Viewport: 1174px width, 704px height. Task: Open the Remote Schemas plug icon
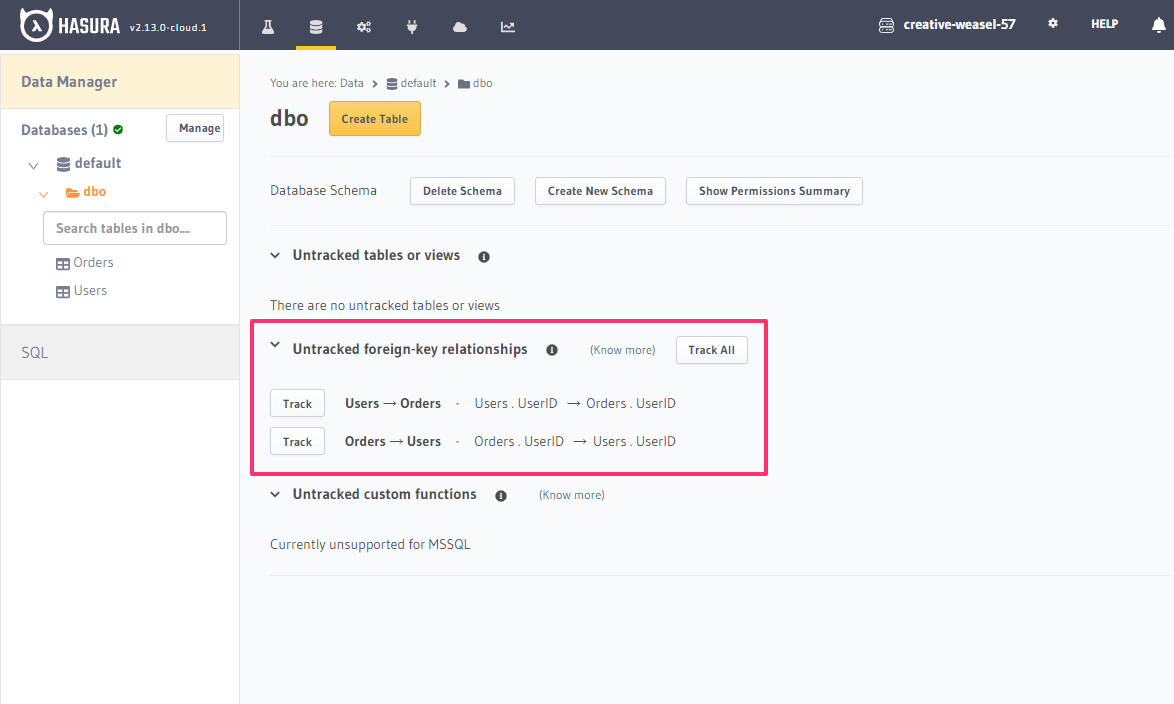412,26
